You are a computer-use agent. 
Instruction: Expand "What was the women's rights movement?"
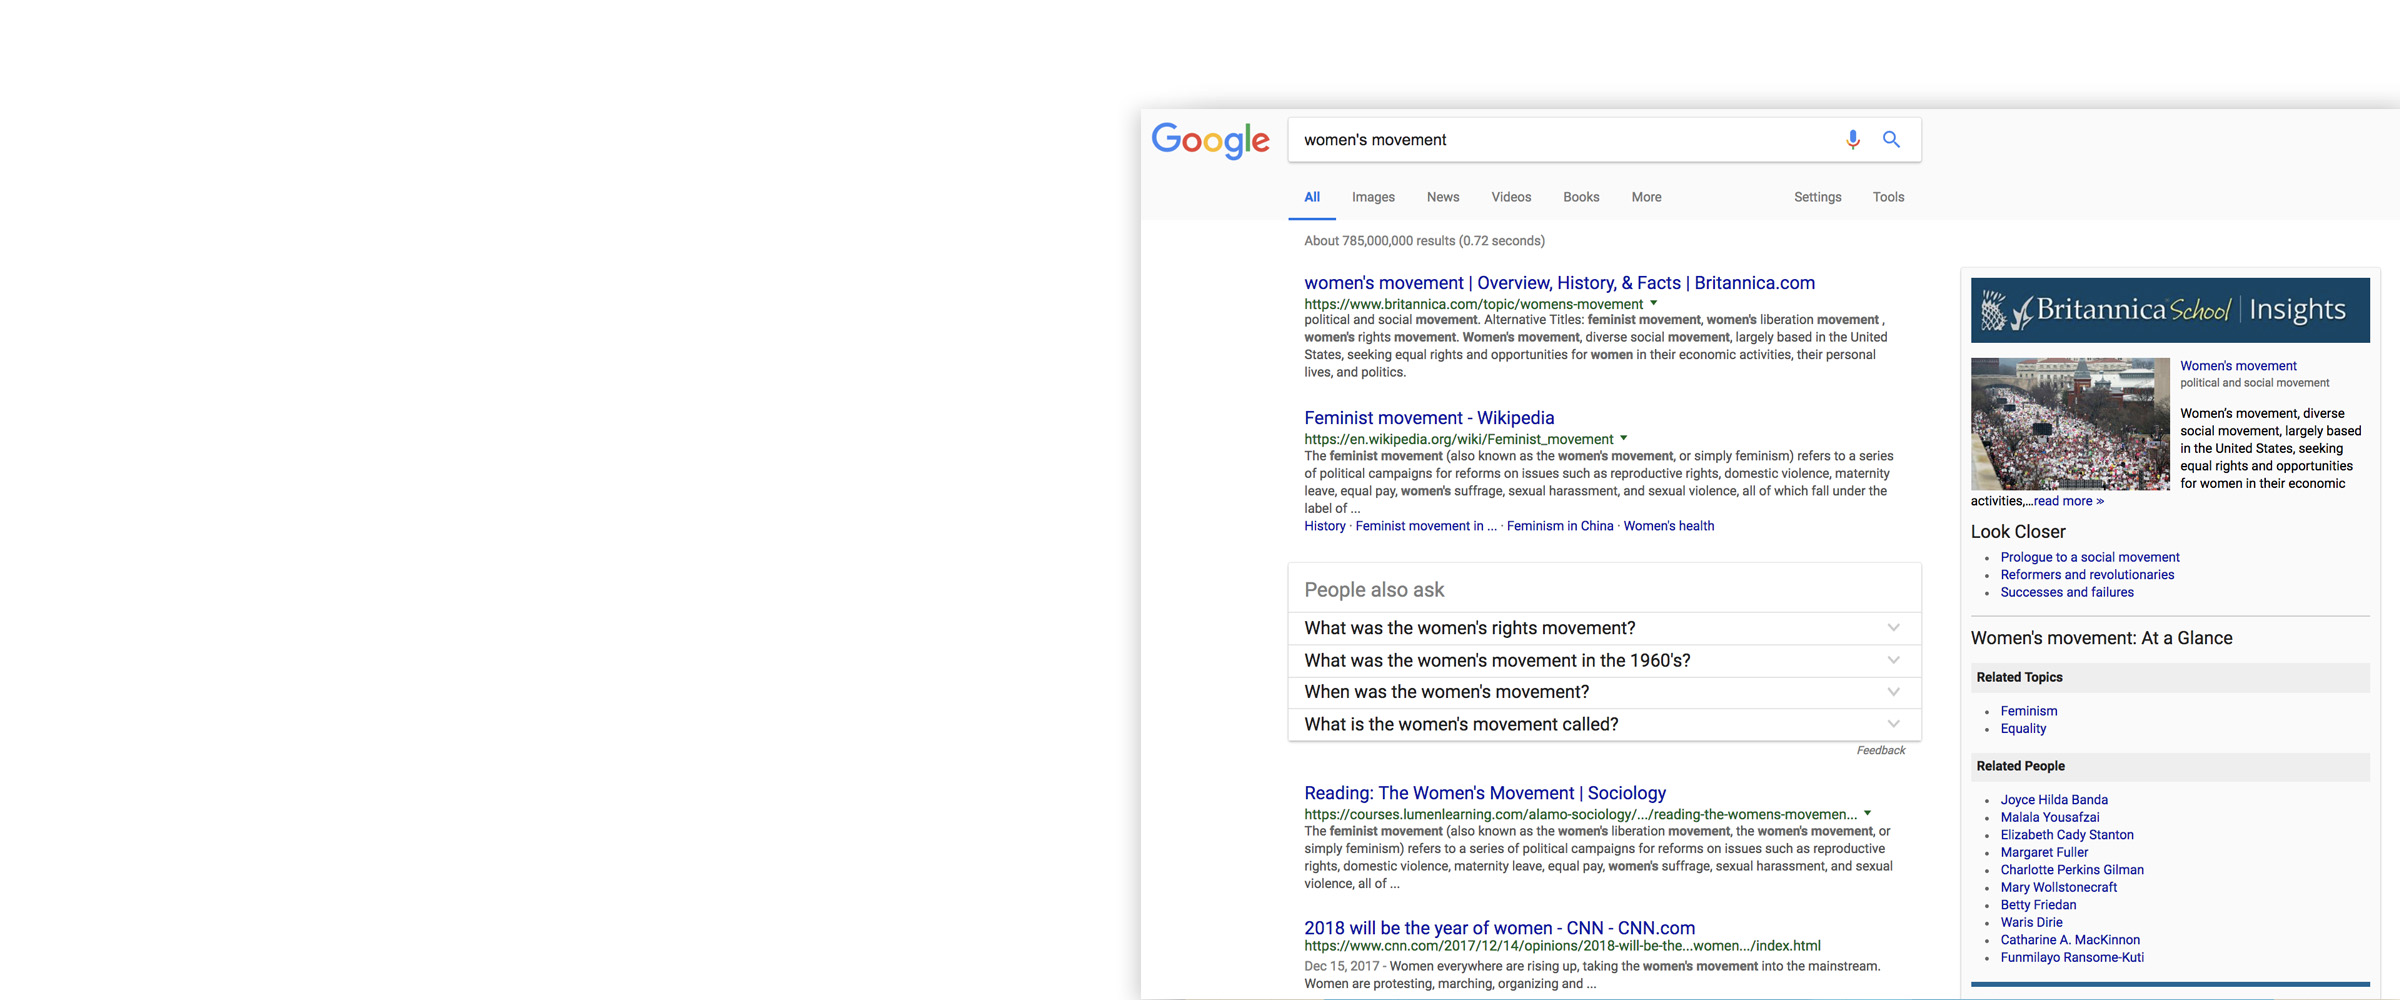[x=1604, y=628]
